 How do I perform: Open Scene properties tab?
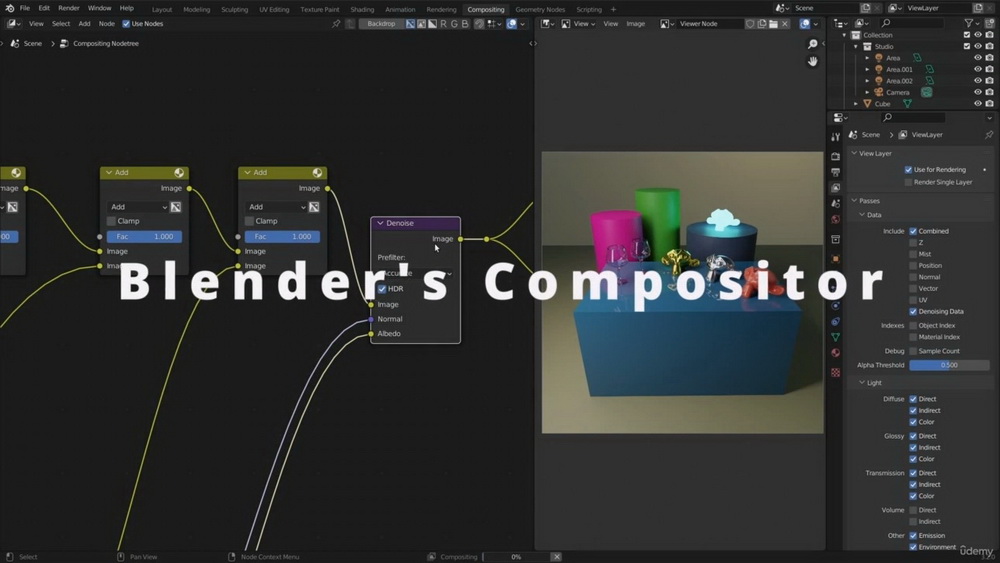(835, 203)
